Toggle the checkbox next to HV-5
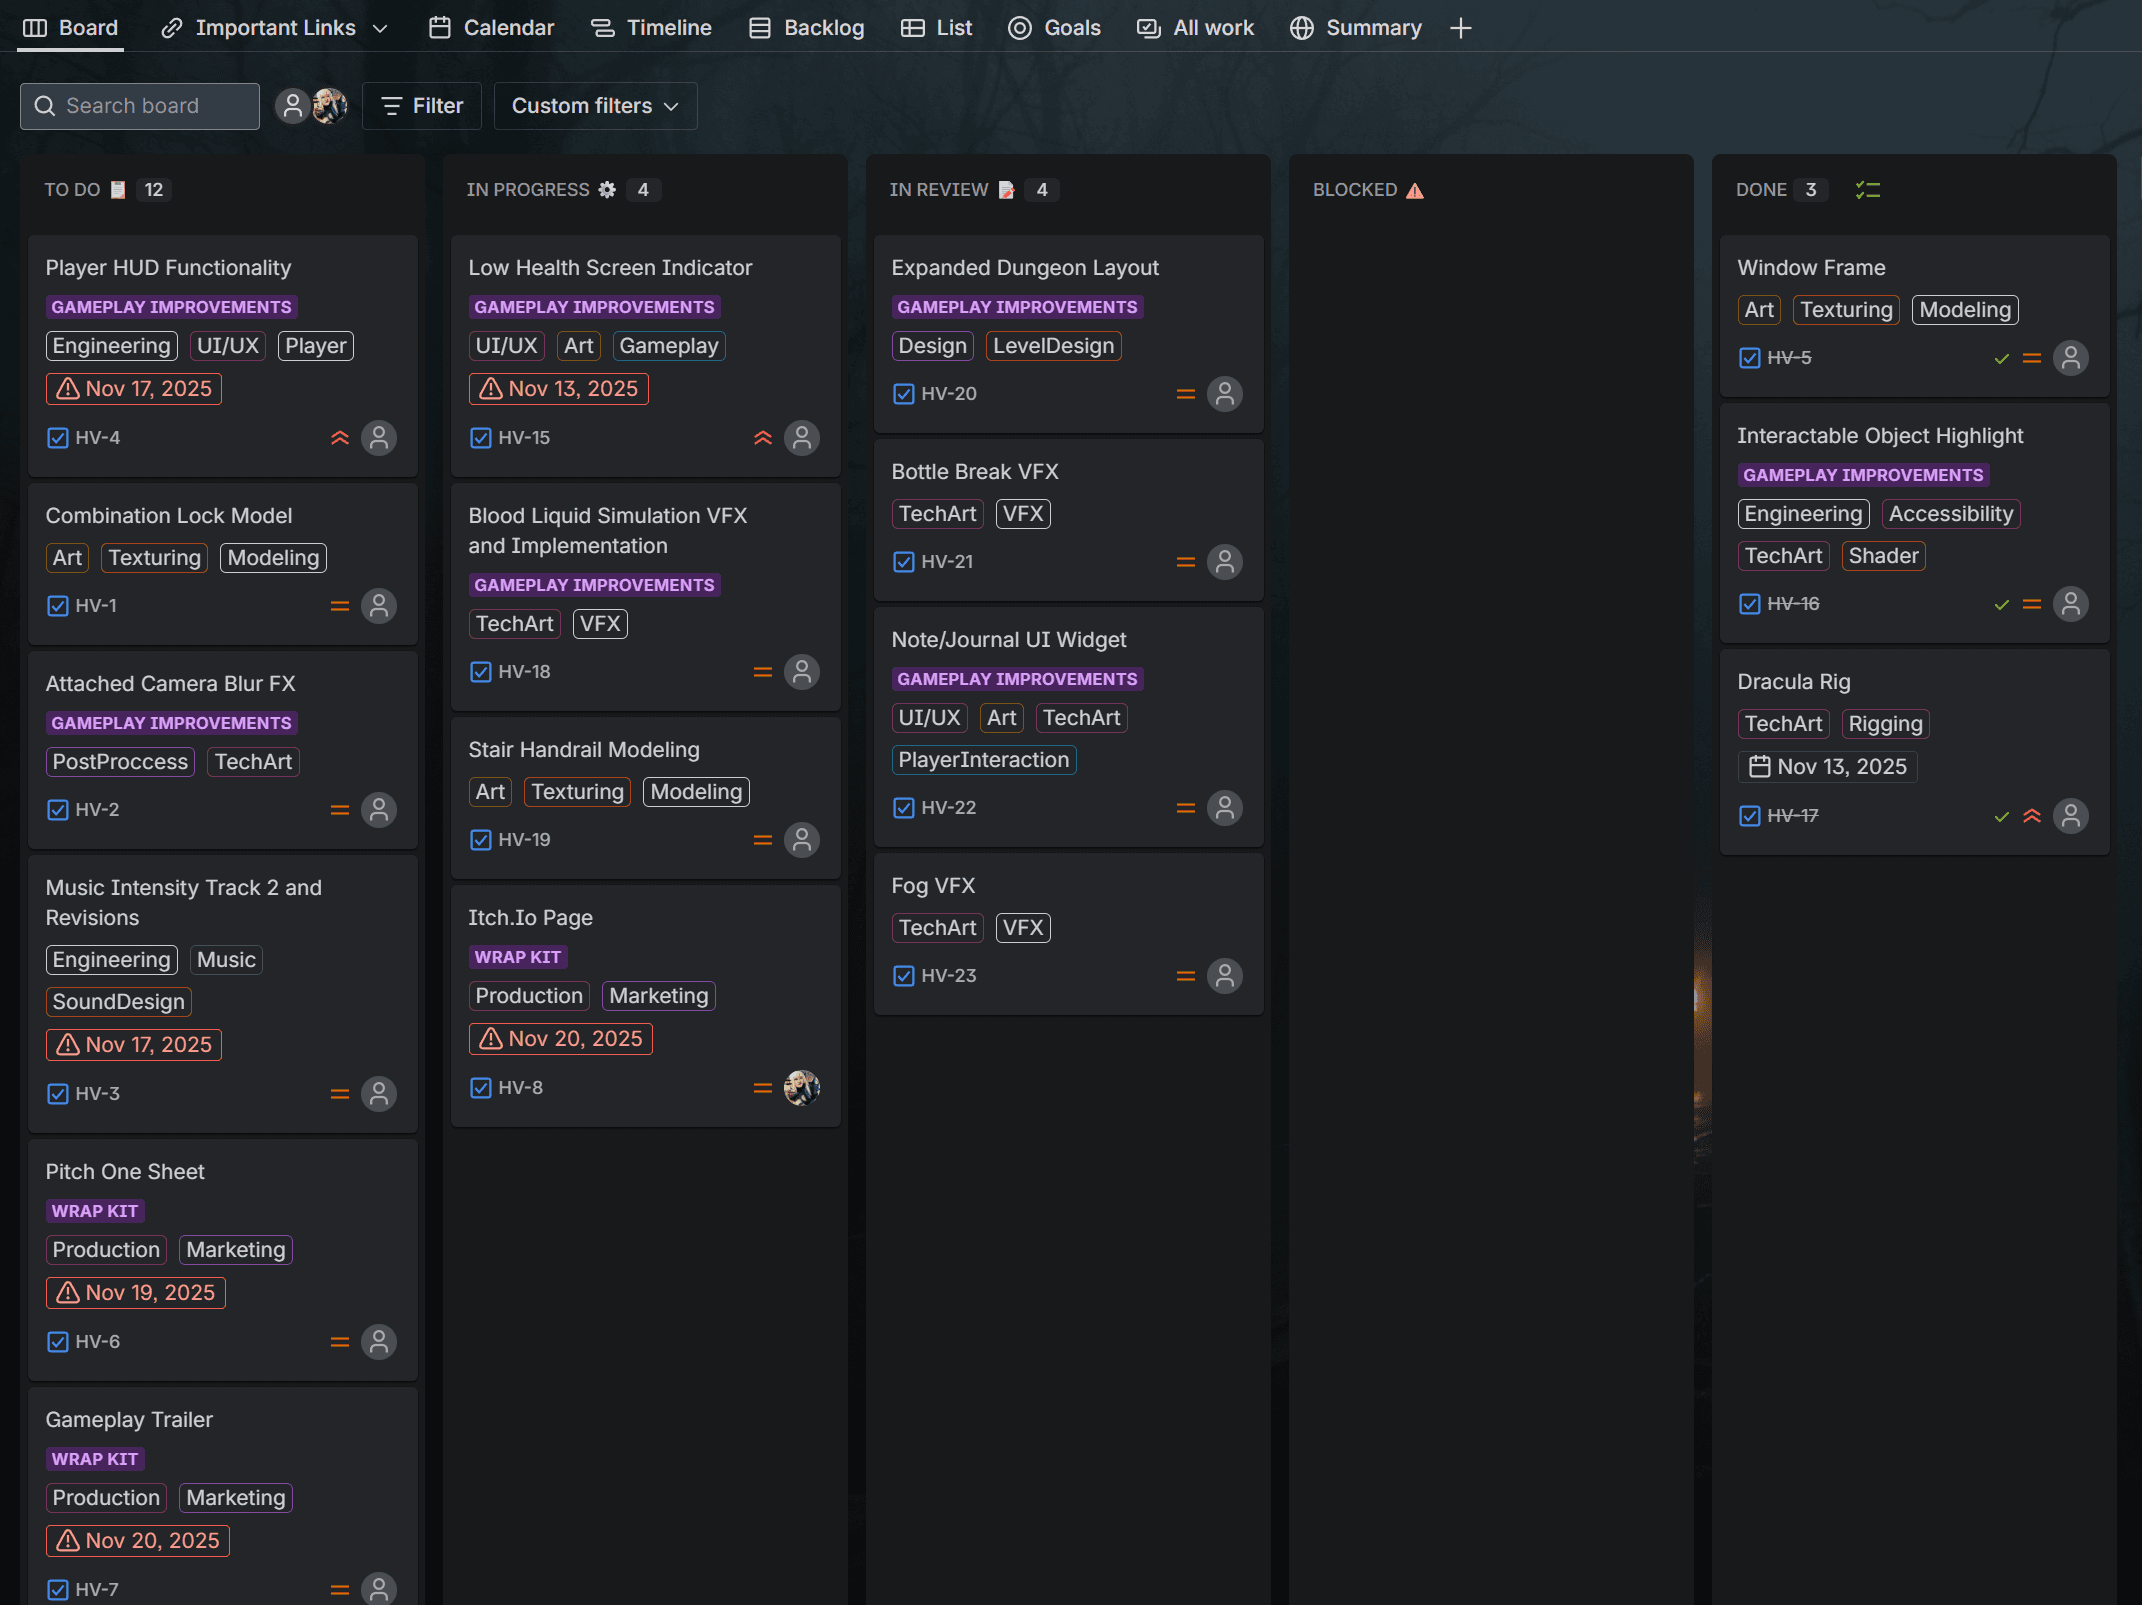Screen dimensions: 2142x1605 coord(1750,358)
